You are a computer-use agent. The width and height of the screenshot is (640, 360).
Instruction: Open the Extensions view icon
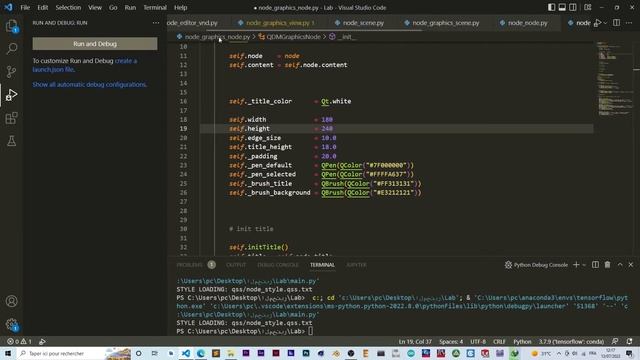point(11,118)
